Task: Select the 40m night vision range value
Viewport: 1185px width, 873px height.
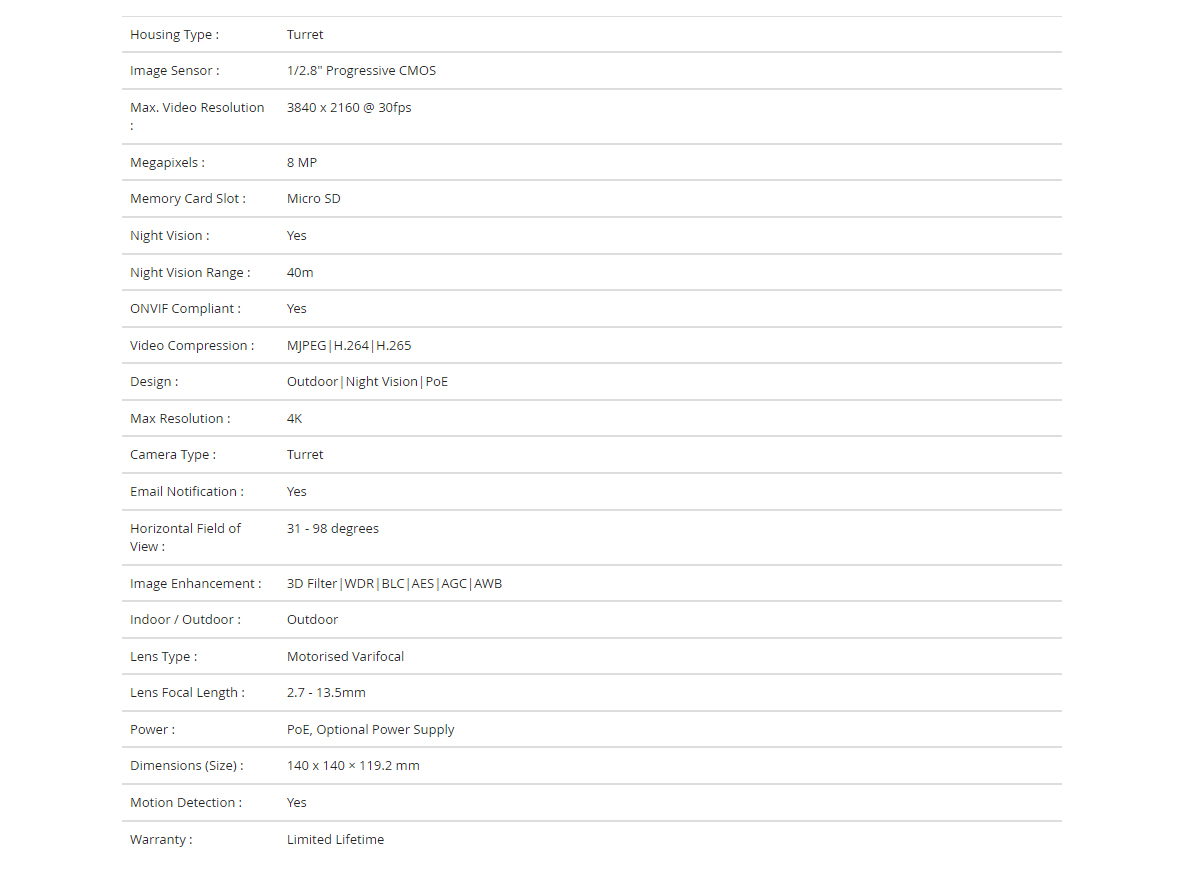Action: 300,272
